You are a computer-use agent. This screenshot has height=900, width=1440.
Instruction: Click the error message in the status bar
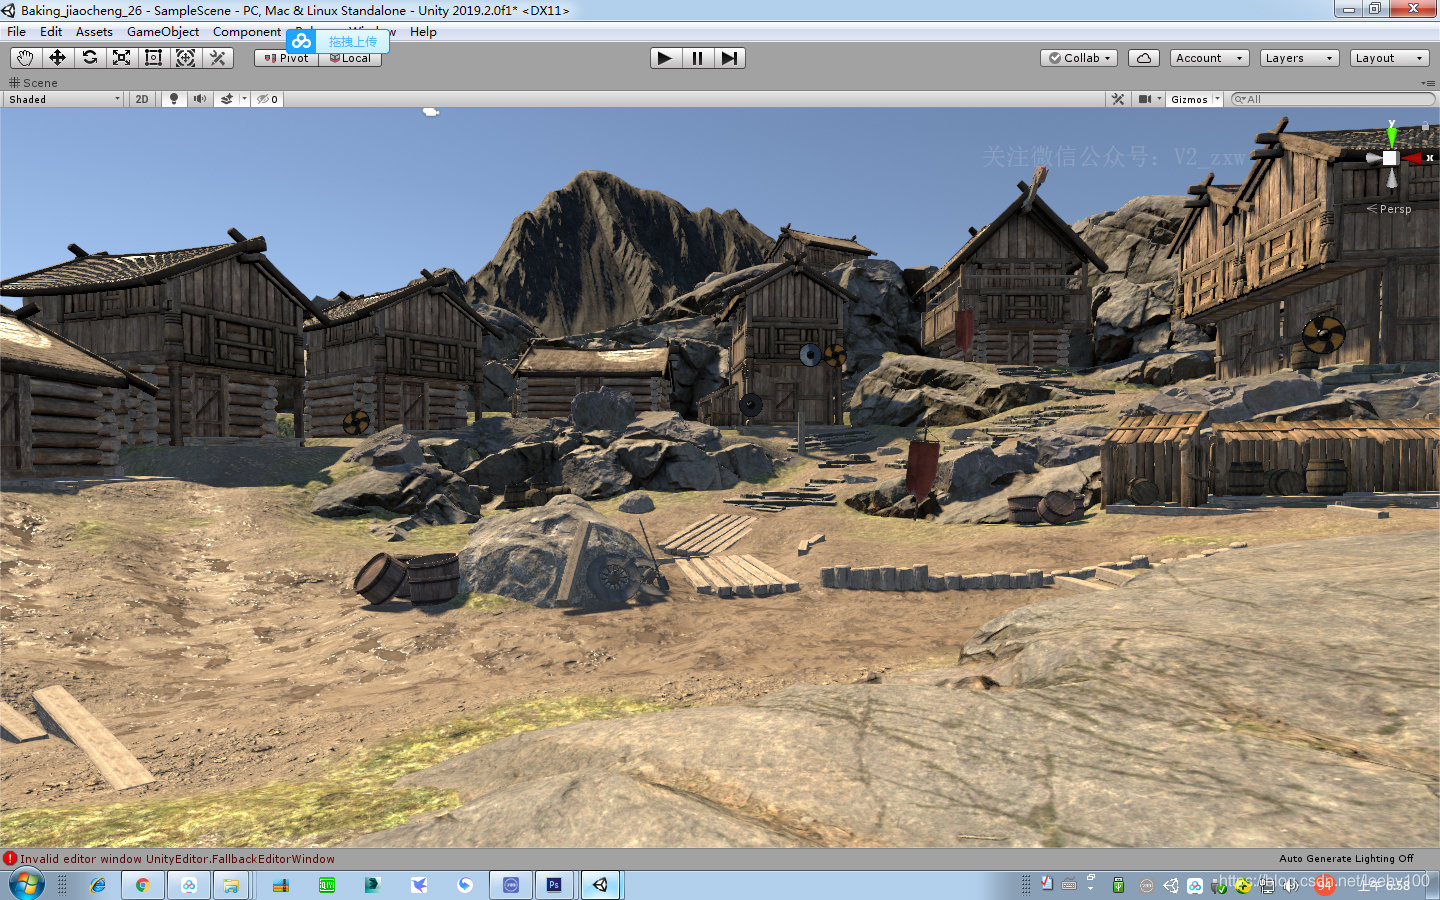click(177, 859)
